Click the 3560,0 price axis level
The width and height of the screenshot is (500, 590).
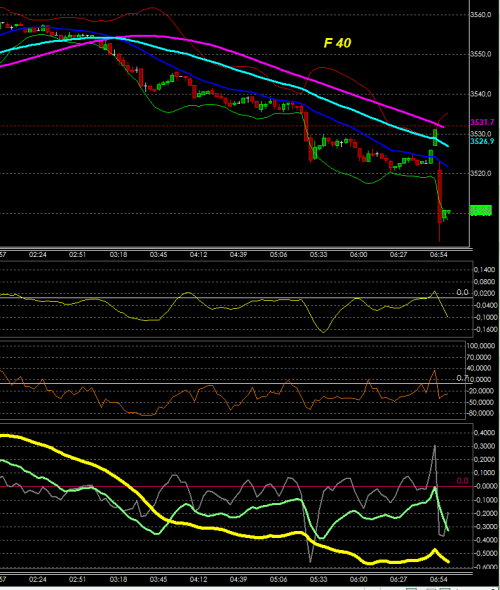point(481,15)
